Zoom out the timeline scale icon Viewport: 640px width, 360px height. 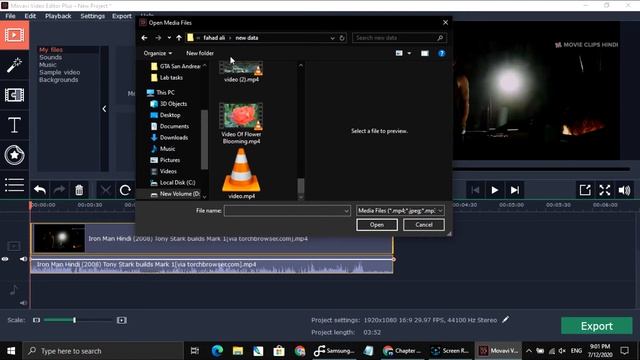click(36, 320)
